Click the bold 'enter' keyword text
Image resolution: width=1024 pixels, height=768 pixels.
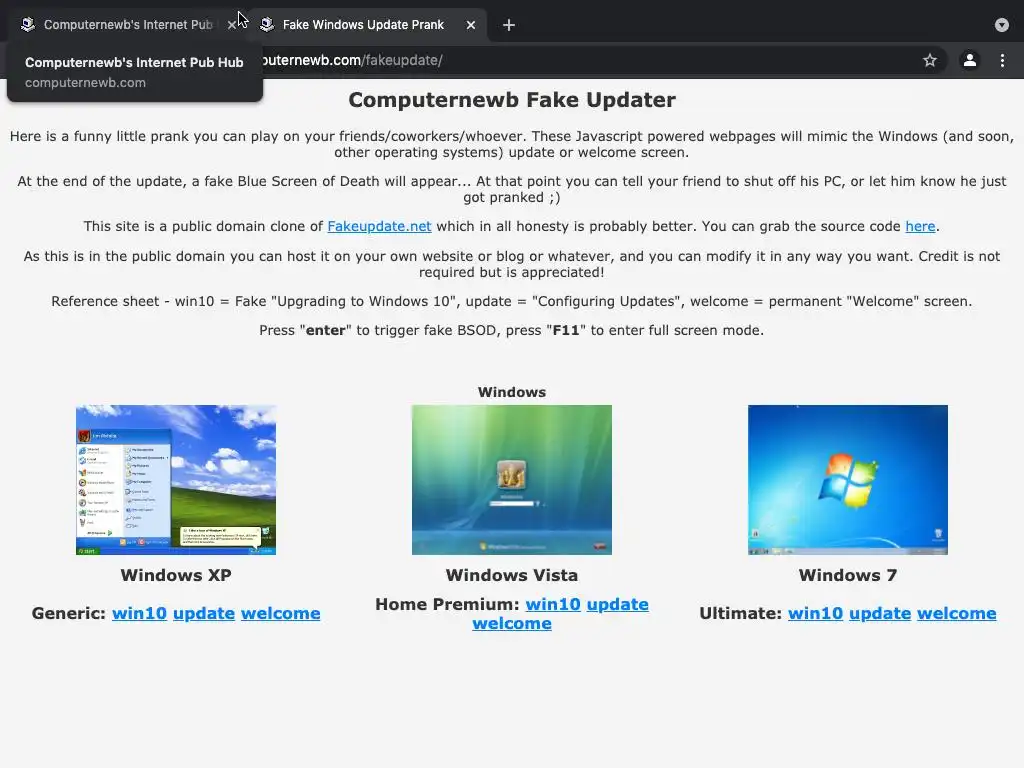coord(325,330)
